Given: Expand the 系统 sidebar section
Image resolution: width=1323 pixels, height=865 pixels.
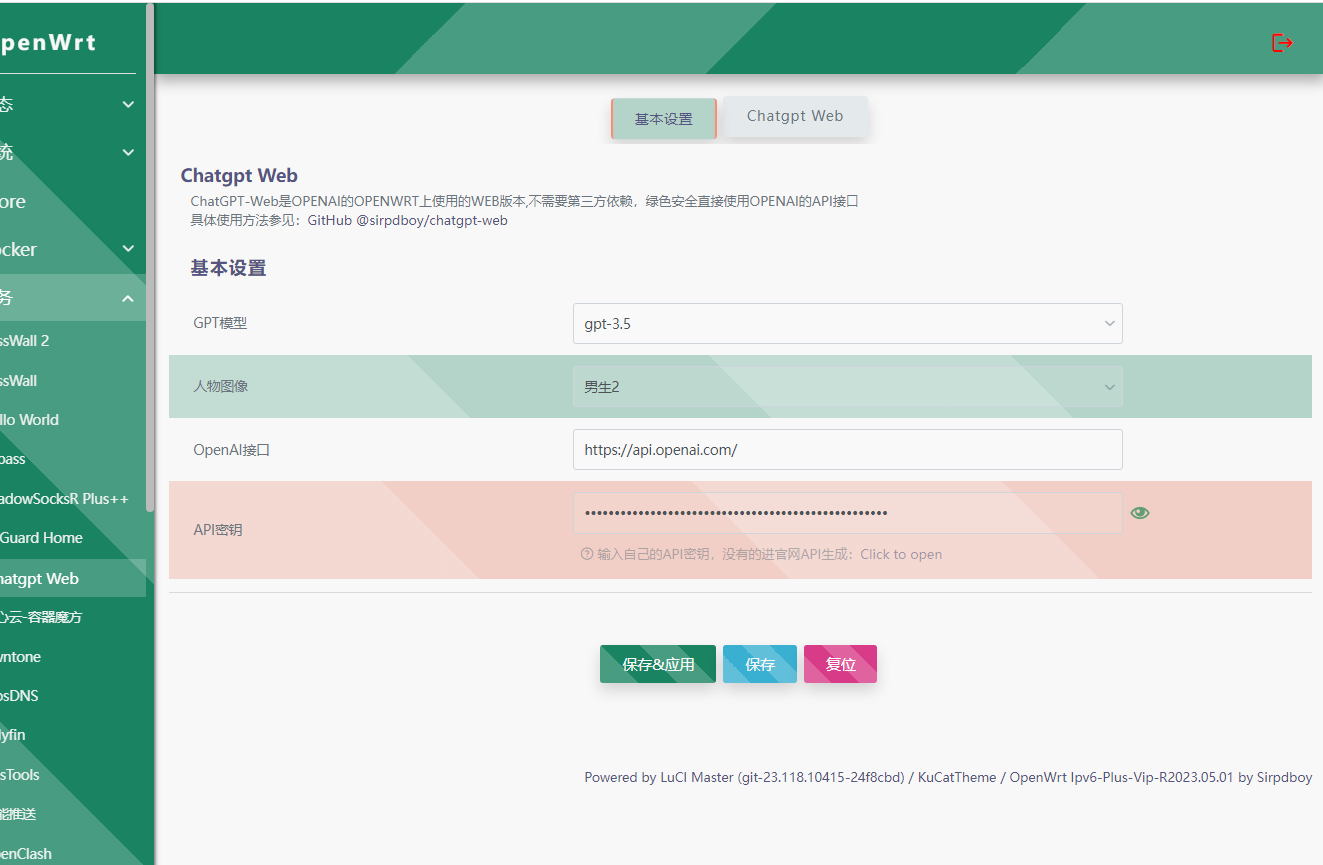Looking at the screenshot, I should pyautogui.click(x=73, y=153).
